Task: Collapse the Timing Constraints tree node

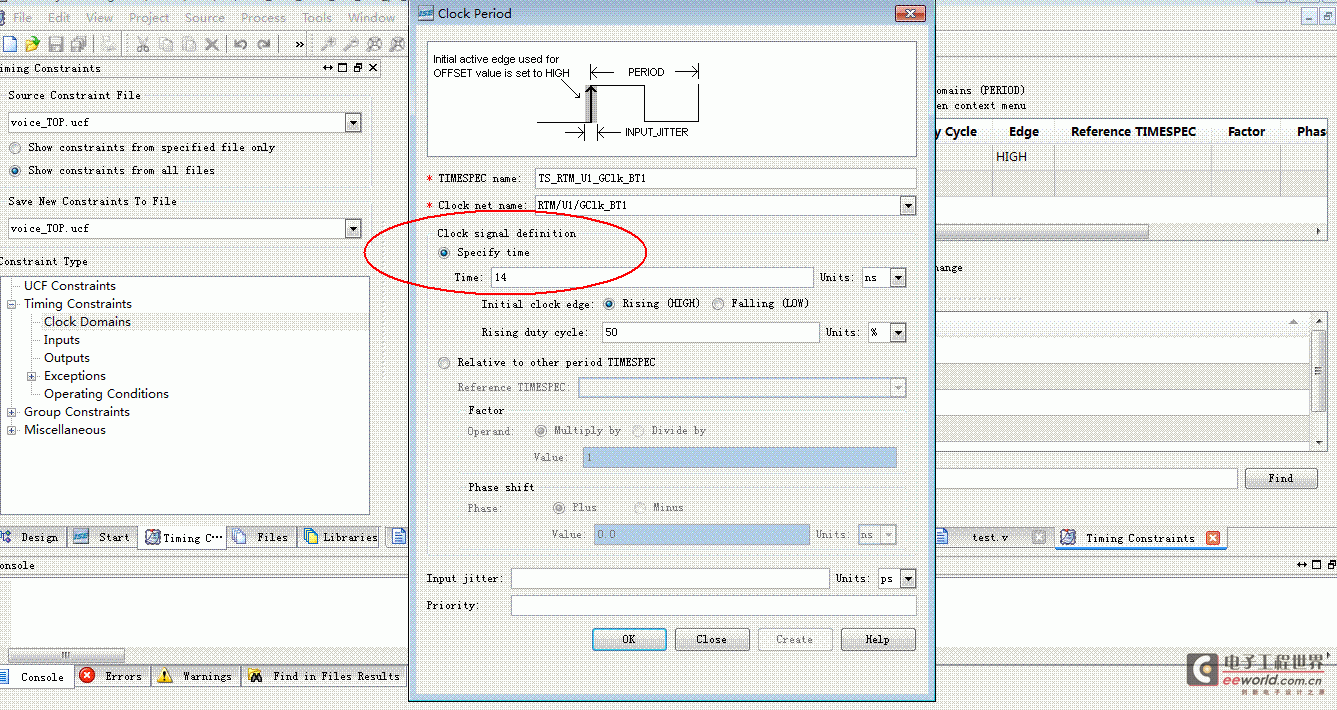Action: [x=12, y=304]
